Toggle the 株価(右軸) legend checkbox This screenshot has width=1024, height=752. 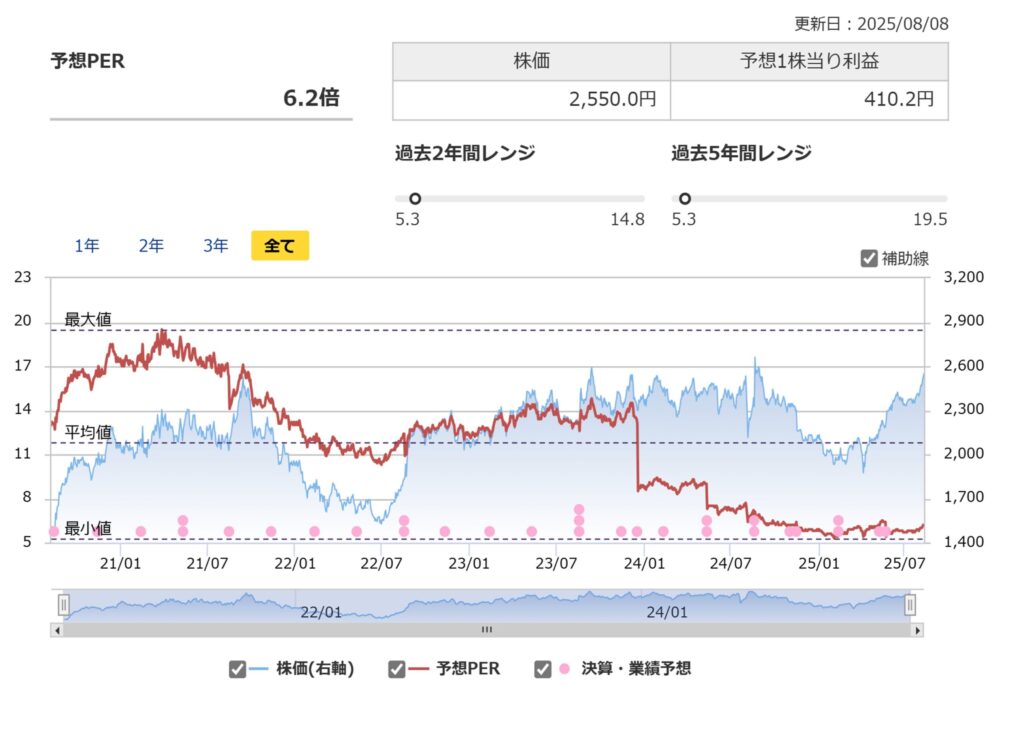pyautogui.click(x=237, y=669)
